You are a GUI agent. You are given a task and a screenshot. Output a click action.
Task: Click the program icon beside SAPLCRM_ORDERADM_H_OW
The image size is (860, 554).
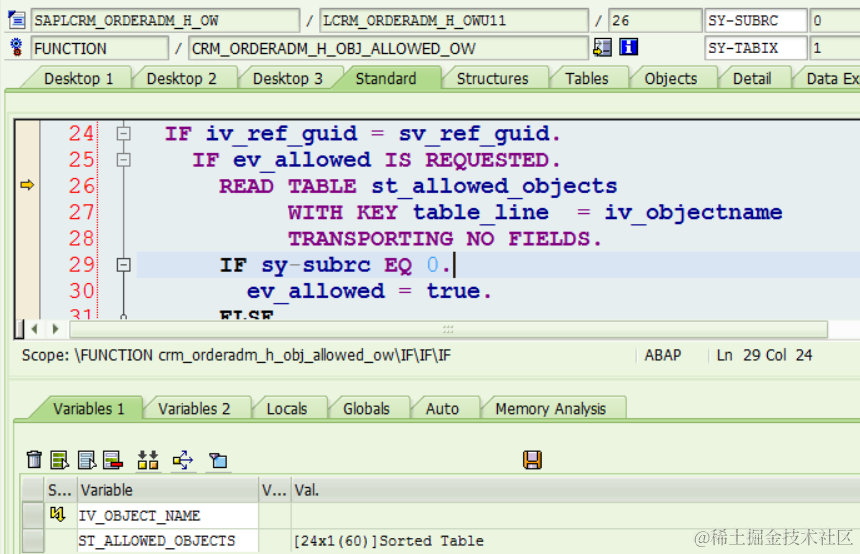click(x=17, y=20)
